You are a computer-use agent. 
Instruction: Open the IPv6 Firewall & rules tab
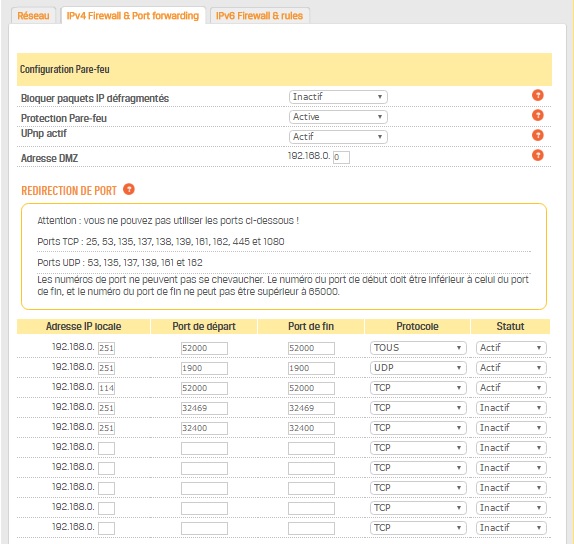(259, 16)
